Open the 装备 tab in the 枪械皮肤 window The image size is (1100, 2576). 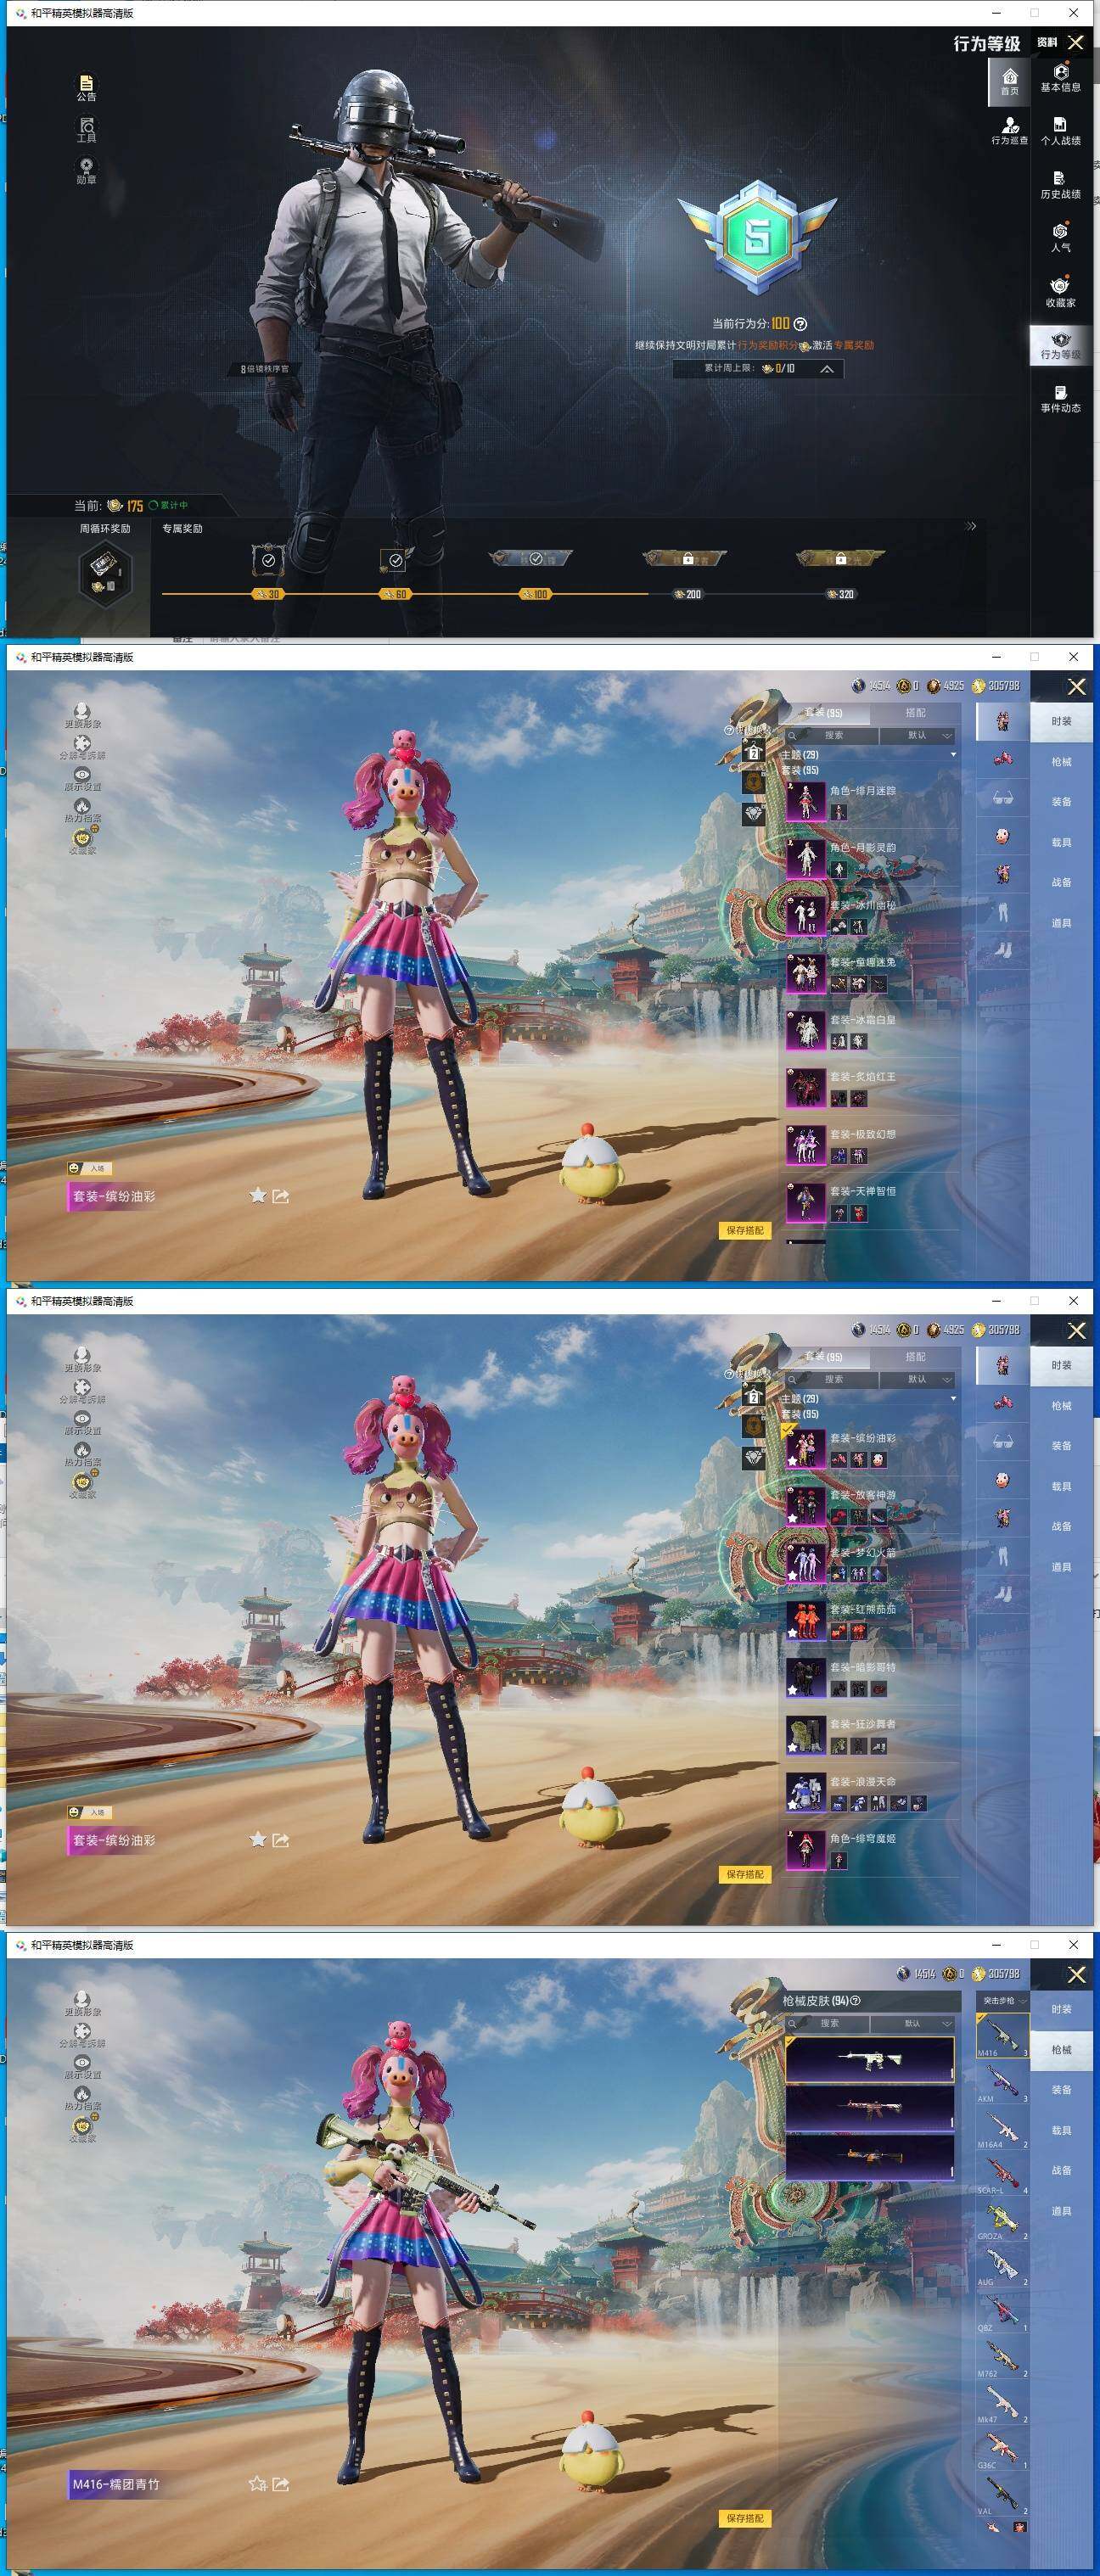tap(1061, 2090)
